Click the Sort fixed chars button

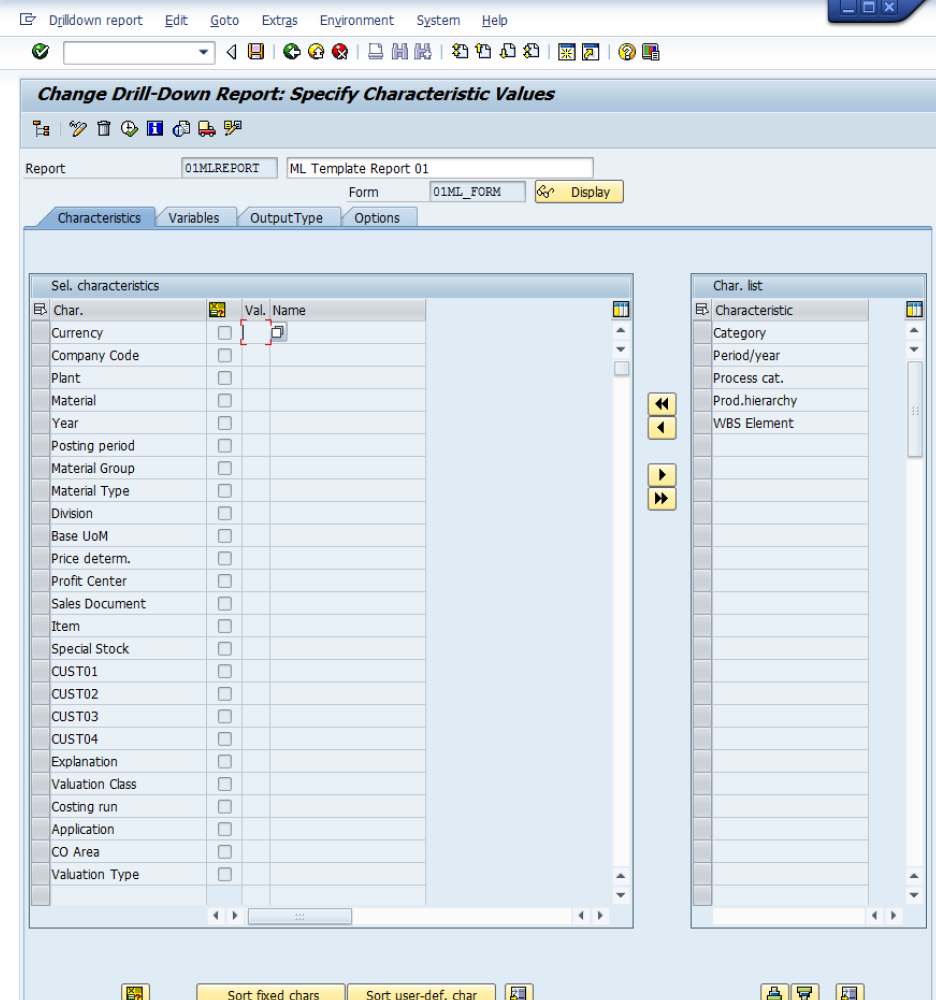click(x=272, y=992)
